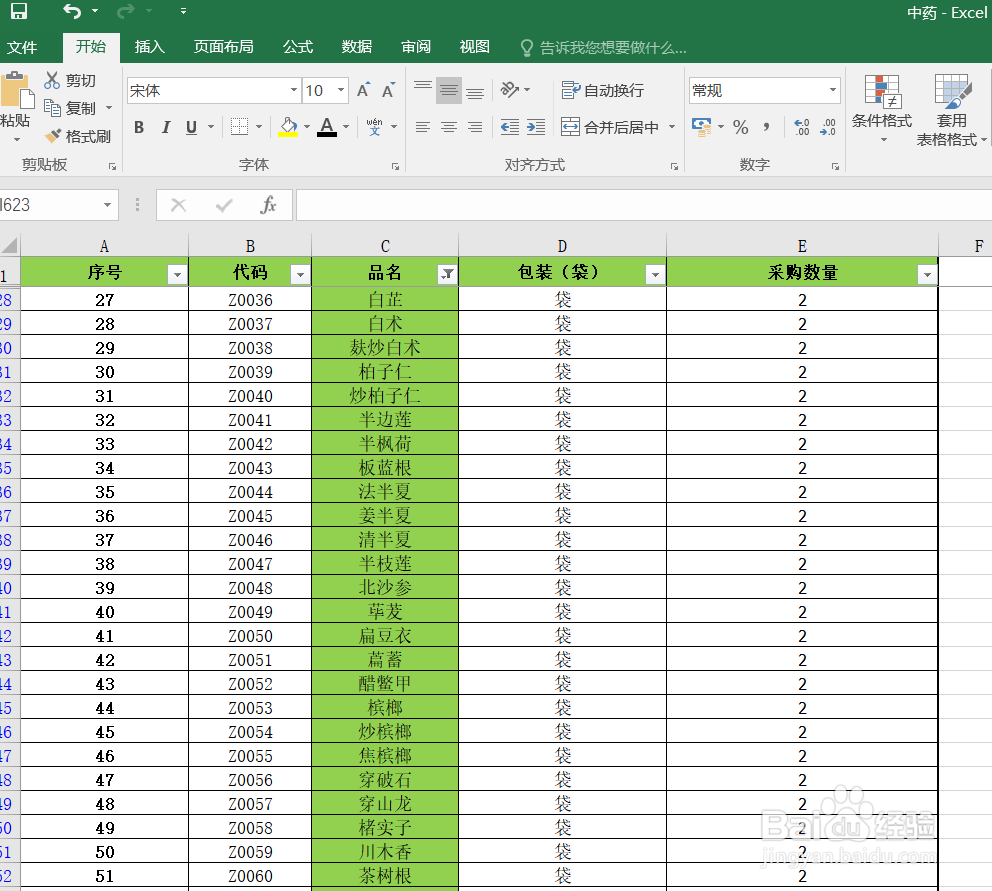Switch to the 开始 tab

91,47
